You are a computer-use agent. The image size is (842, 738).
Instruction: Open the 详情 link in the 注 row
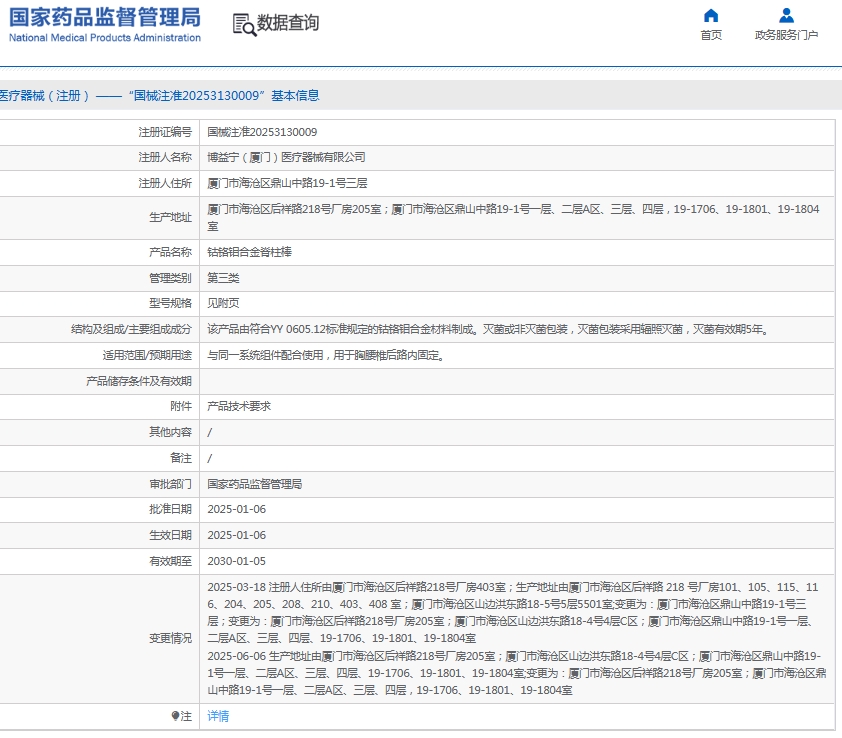218,716
